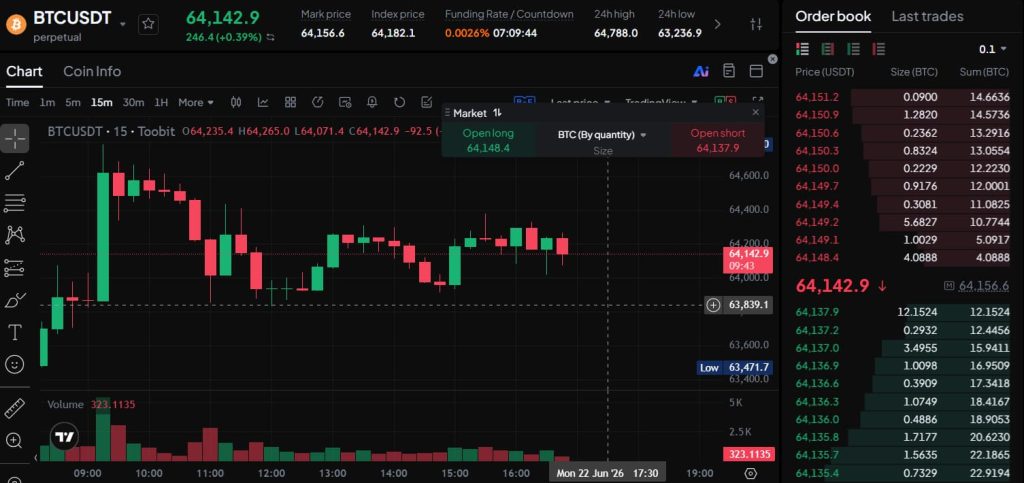
Task: Open the Last trades tab
Action: click(927, 16)
